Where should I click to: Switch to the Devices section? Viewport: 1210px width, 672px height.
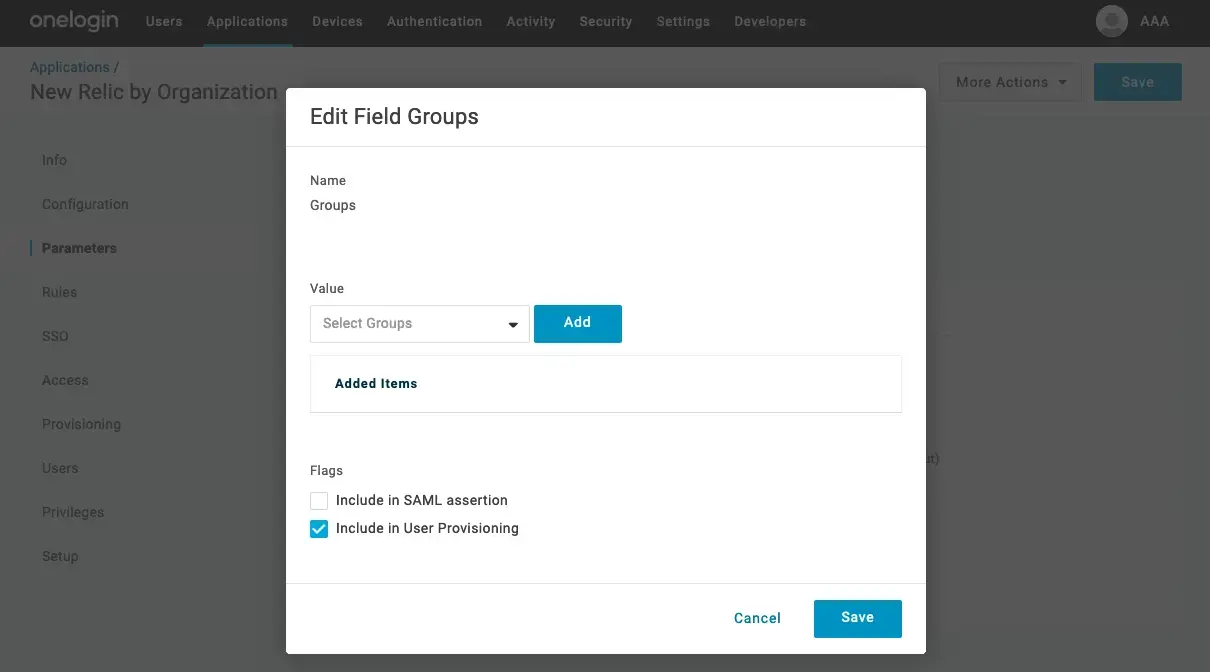click(337, 21)
